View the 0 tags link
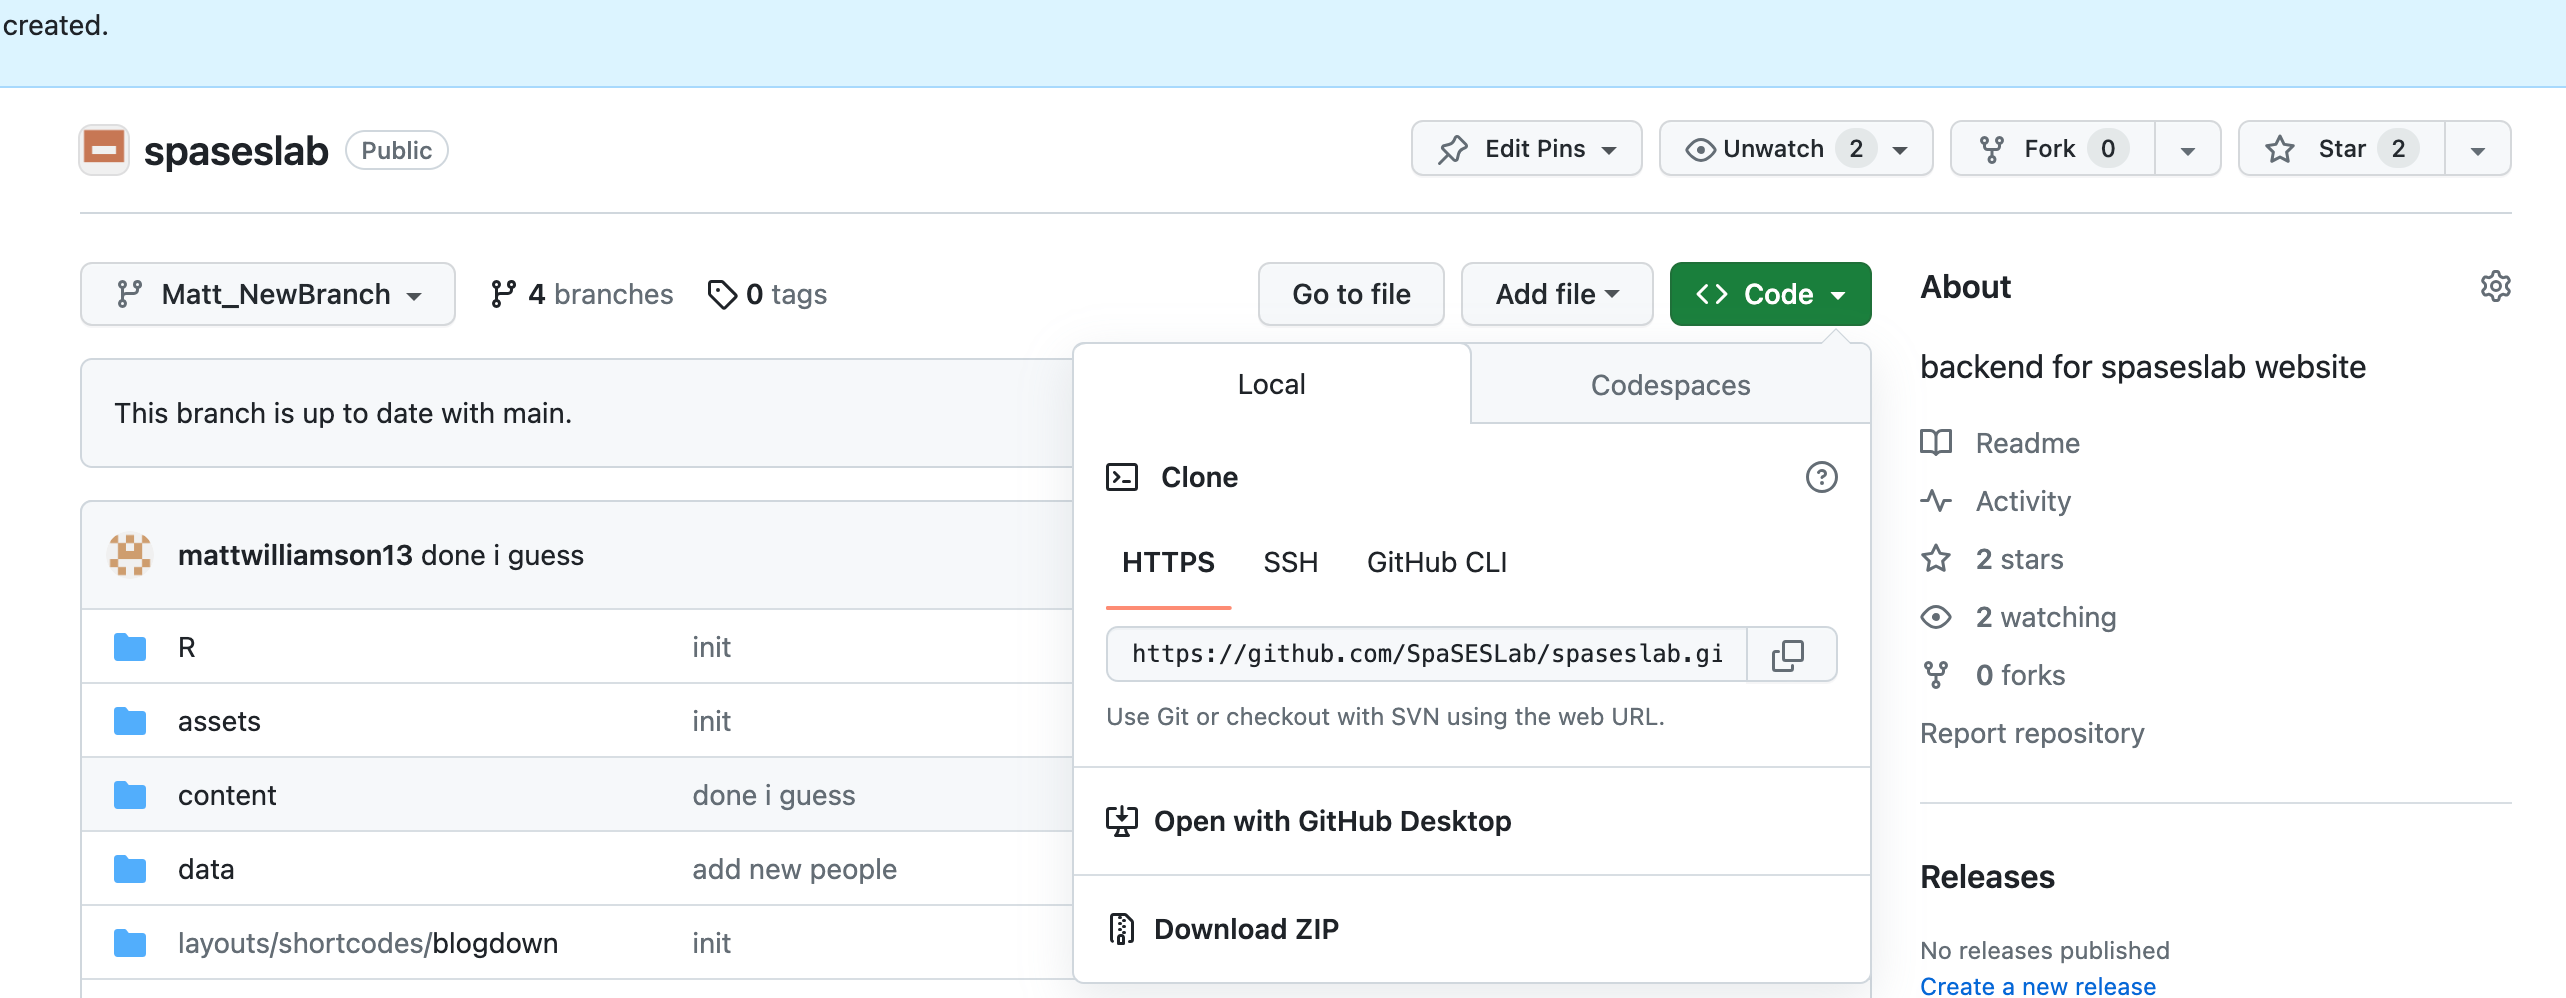The height and width of the screenshot is (998, 2566). (767, 294)
